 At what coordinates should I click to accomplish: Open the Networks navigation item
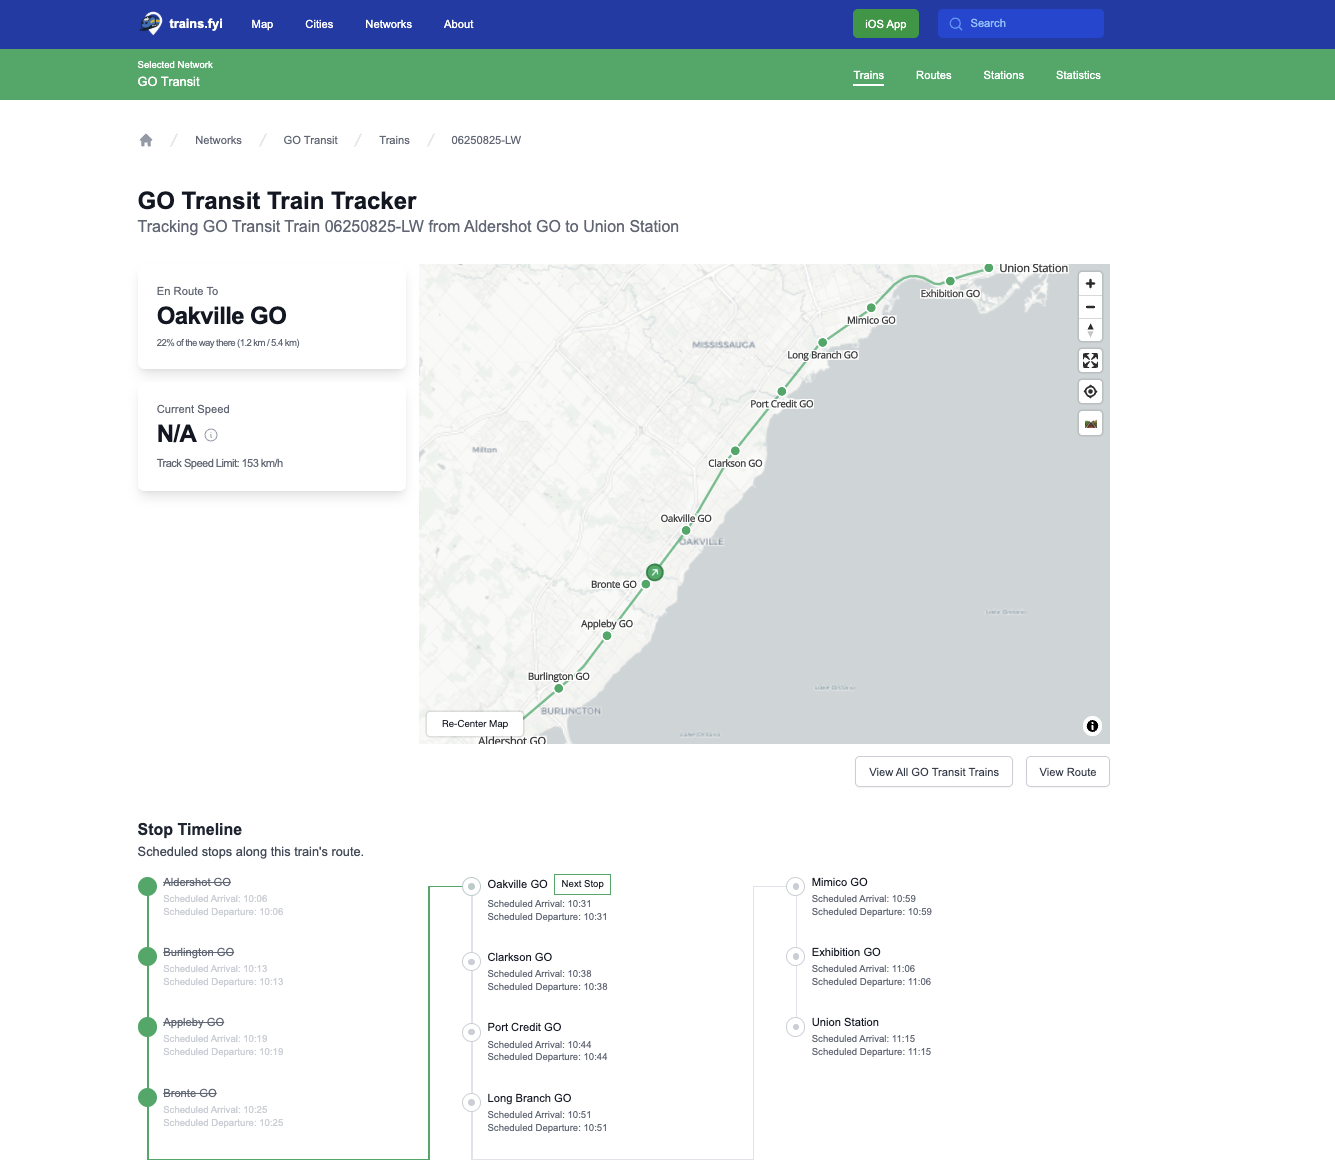388,24
